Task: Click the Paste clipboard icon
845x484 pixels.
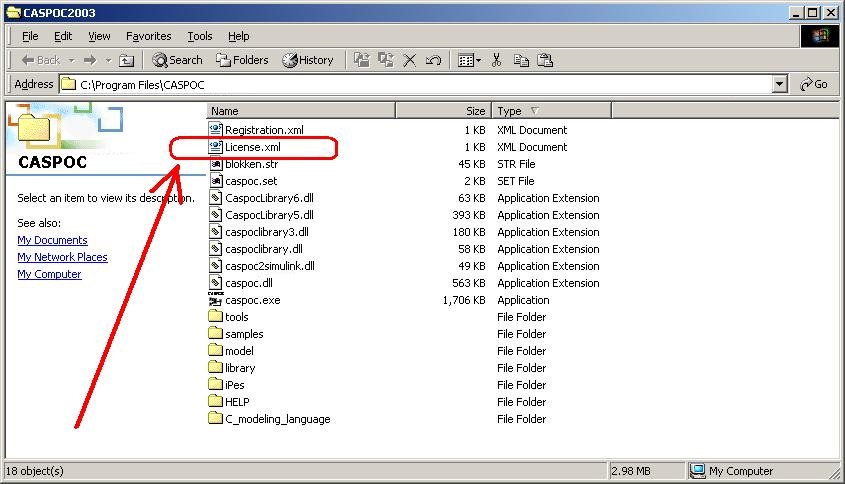Action: pyautogui.click(x=545, y=60)
